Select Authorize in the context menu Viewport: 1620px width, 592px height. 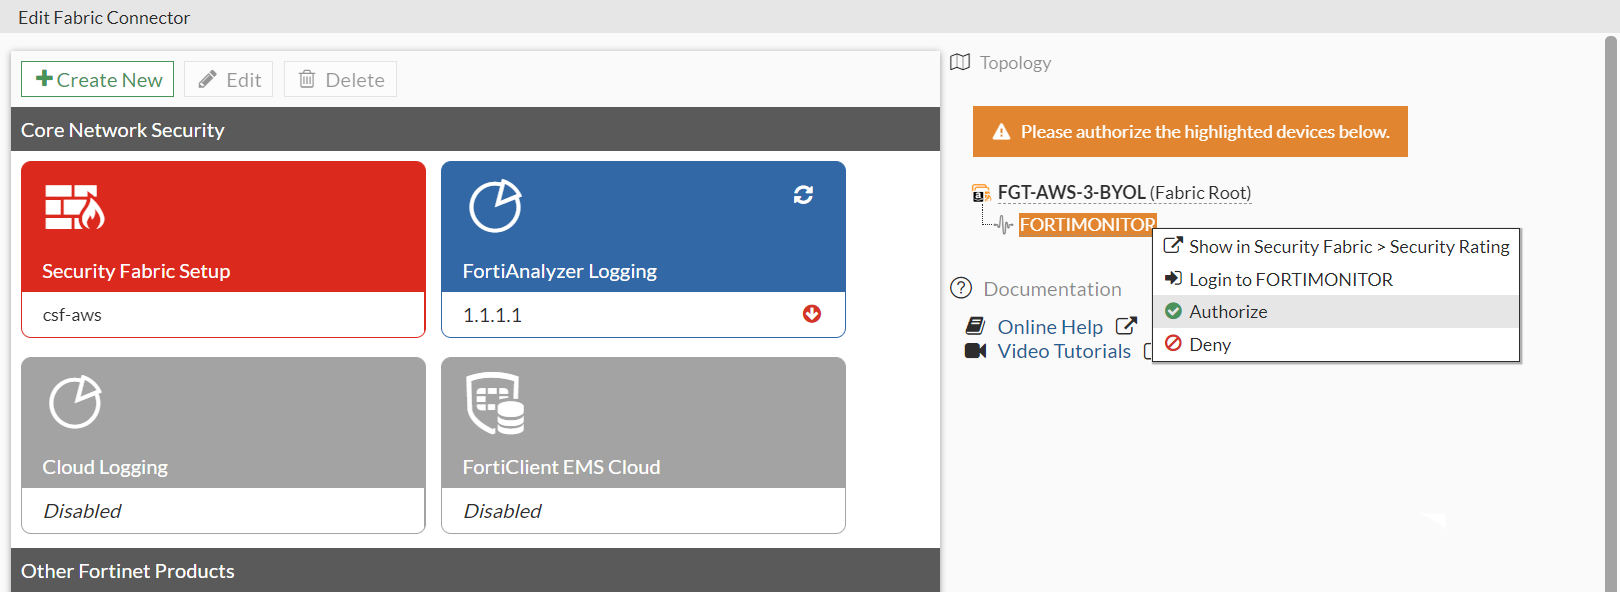1228,312
